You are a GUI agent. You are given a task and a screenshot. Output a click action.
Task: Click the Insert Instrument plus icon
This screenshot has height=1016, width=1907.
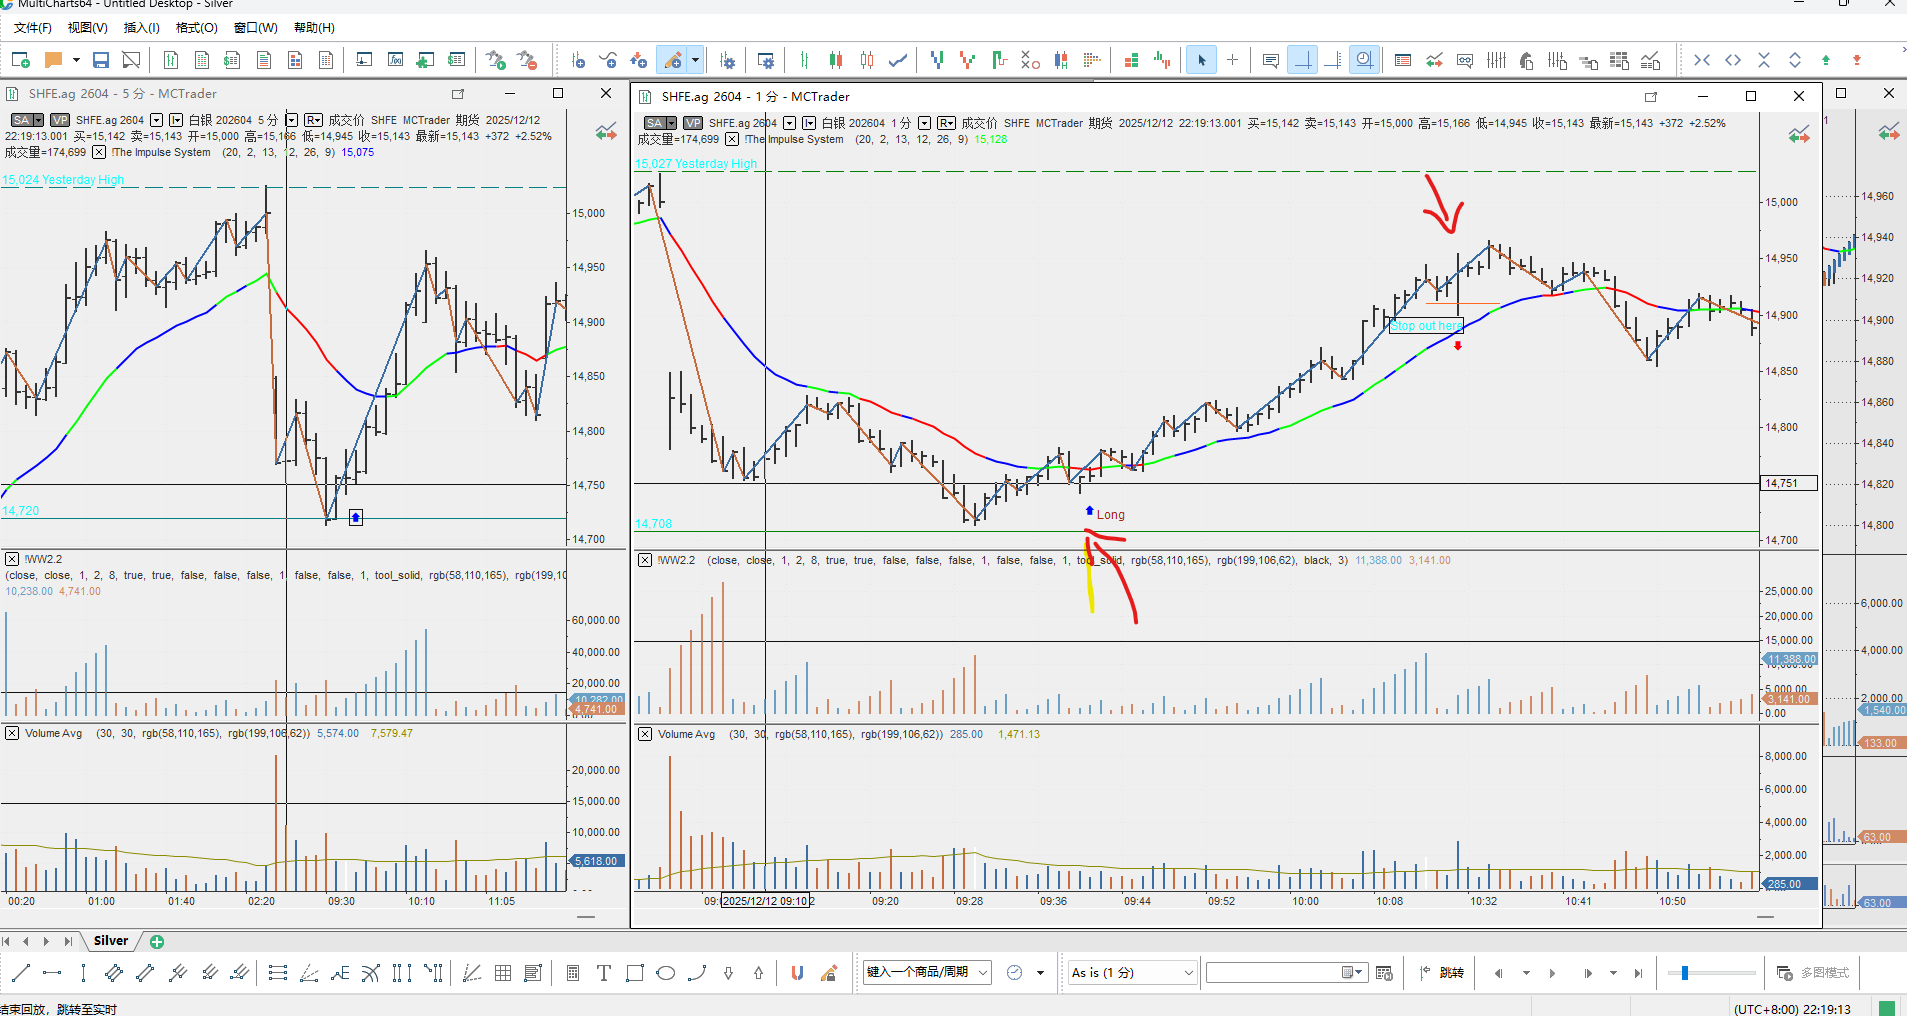578,61
